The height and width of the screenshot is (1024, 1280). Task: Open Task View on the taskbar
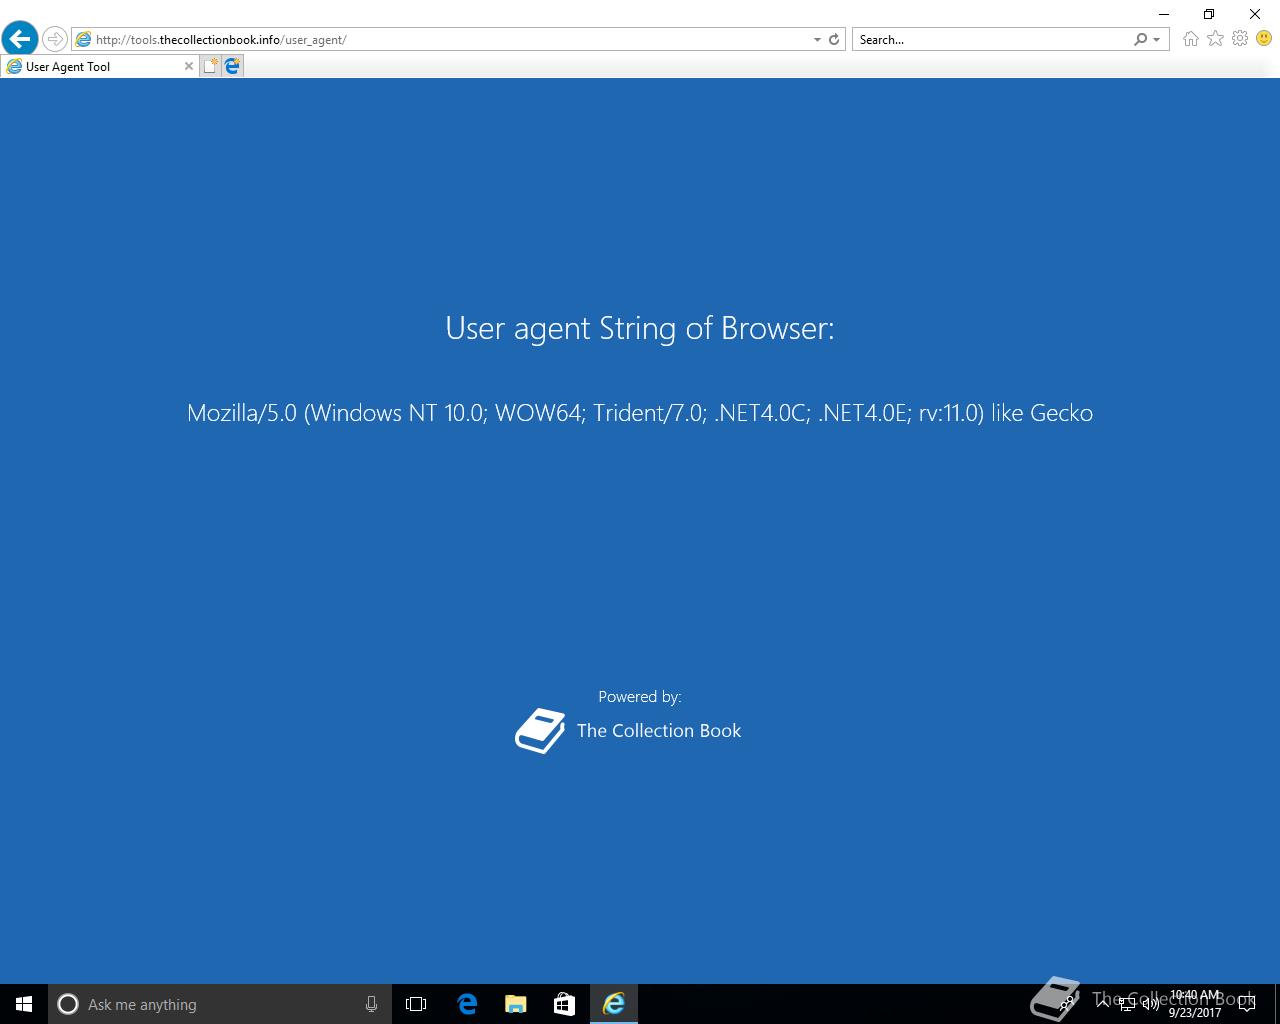click(x=416, y=1004)
